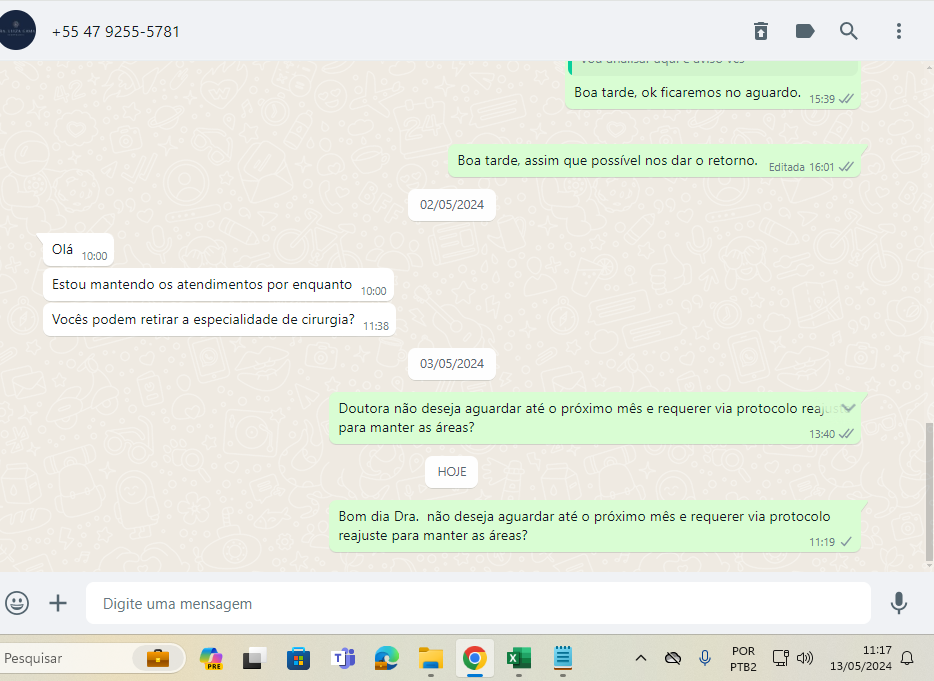The height and width of the screenshot is (681, 934).
Task: Open network status tray icon
Action: click(780, 658)
